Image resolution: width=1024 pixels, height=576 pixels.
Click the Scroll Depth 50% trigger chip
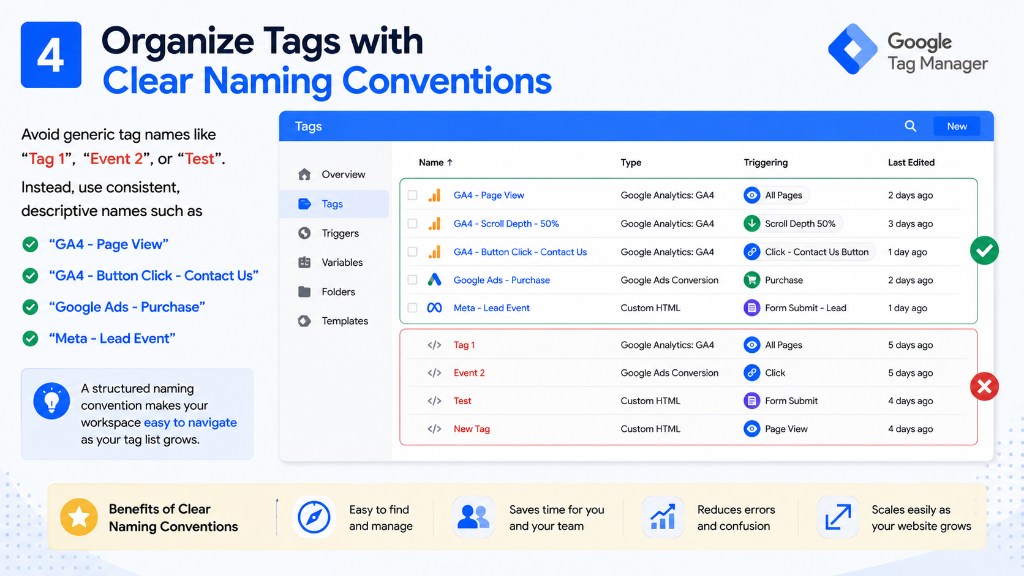click(x=793, y=223)
